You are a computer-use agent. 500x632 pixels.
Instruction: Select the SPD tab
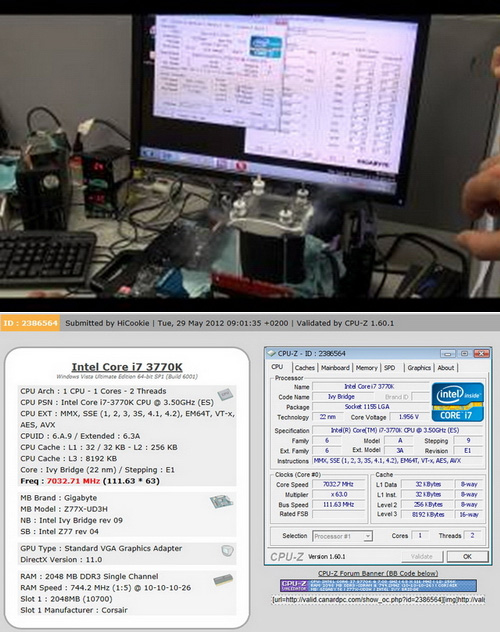pyautogui.click(x=389, y=368)
